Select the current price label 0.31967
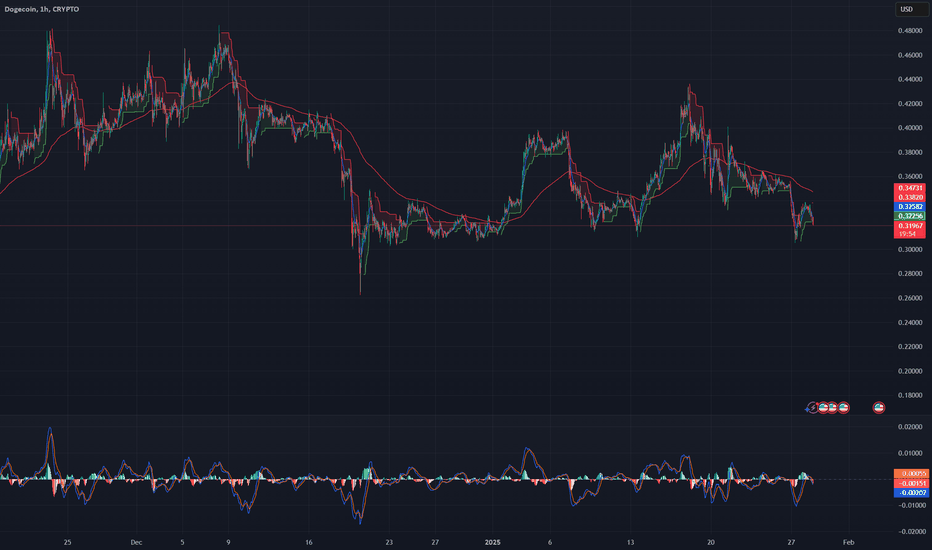This screenshot has width=932, height=550. (910, 226)
